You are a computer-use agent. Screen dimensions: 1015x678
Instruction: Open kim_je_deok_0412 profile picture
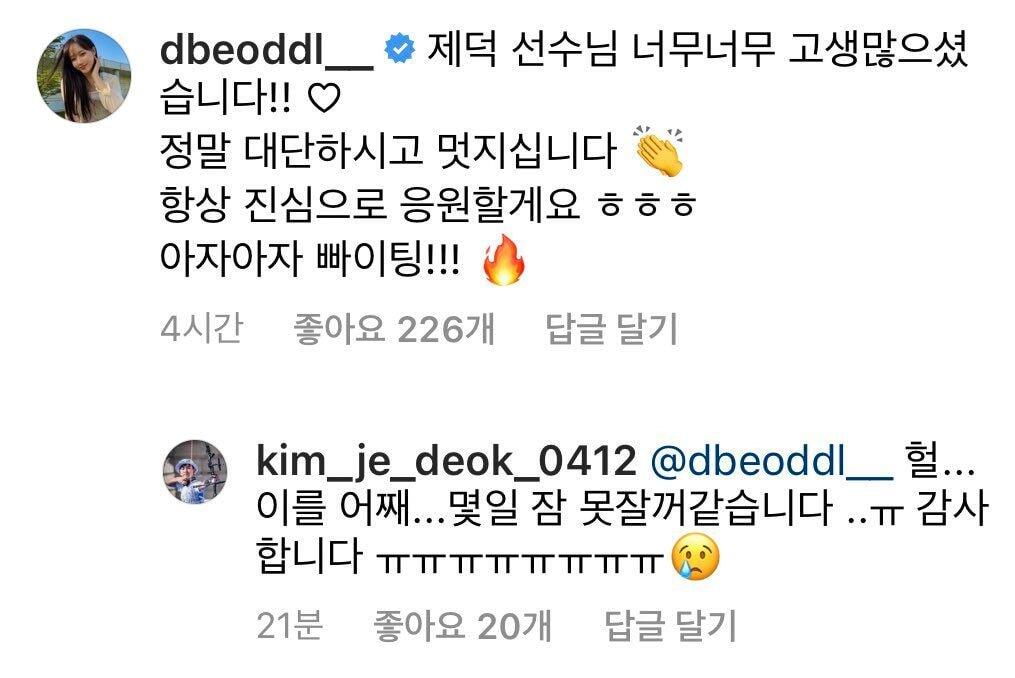[x=195, y=471]
